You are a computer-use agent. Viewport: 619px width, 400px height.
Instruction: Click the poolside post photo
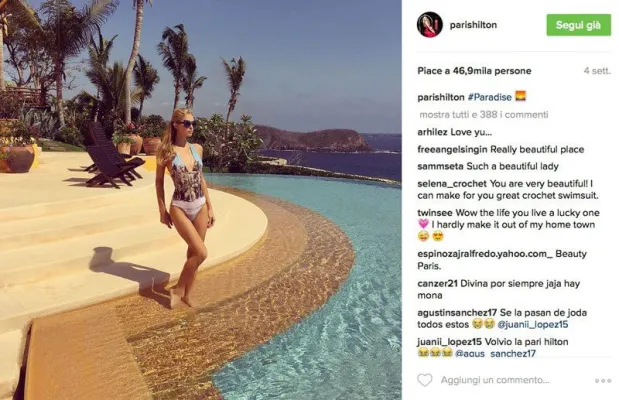click(x=201, y=200)
